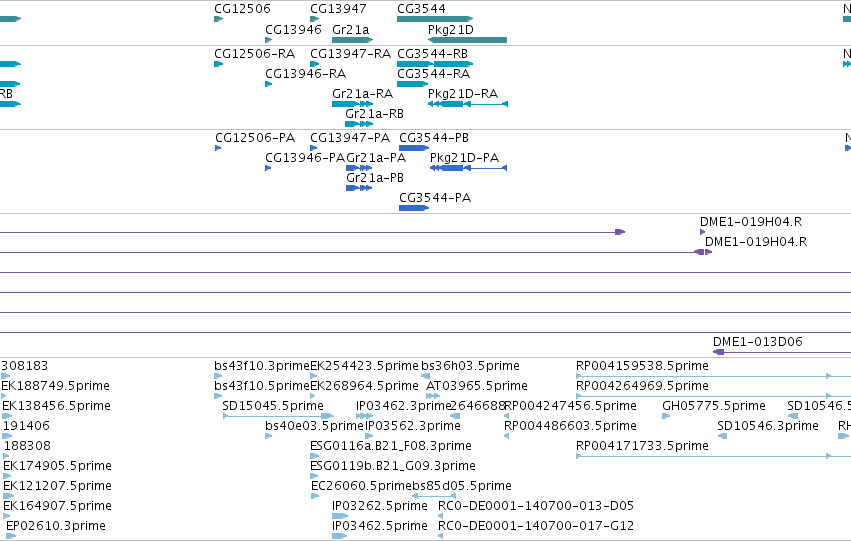This screenshot has width=851, height=541.
Task: Select the CG12506 gene label
Action: (242, 9)
